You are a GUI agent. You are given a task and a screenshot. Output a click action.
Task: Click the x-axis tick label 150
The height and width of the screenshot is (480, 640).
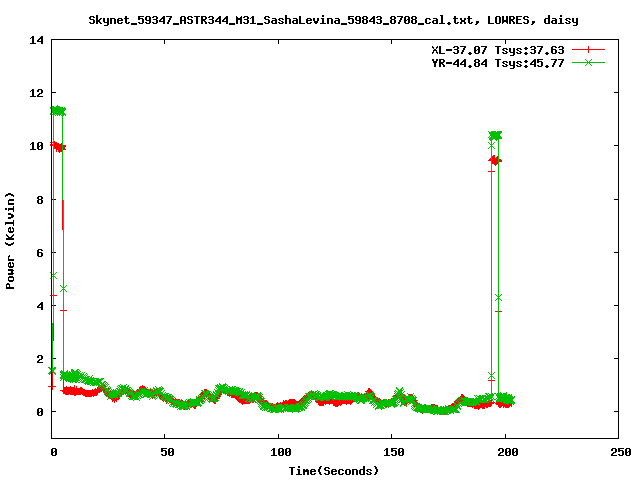point(393,452)
